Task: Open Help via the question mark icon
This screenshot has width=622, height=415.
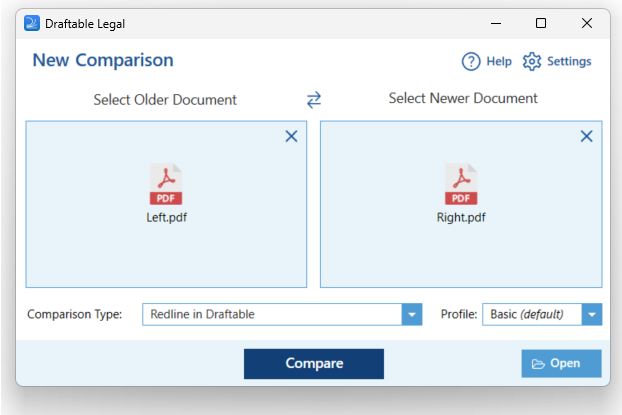Action: (x=471, y=61)
